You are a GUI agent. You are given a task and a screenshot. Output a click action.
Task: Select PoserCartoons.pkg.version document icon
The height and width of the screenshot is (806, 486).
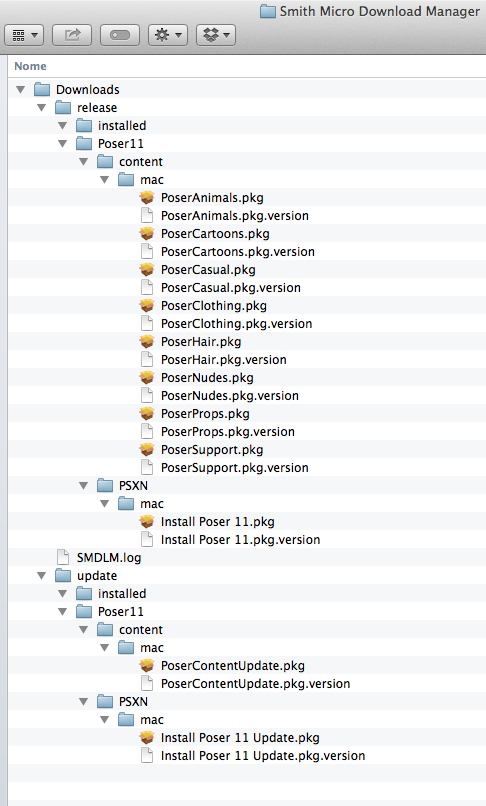click(x=147, y=251)
